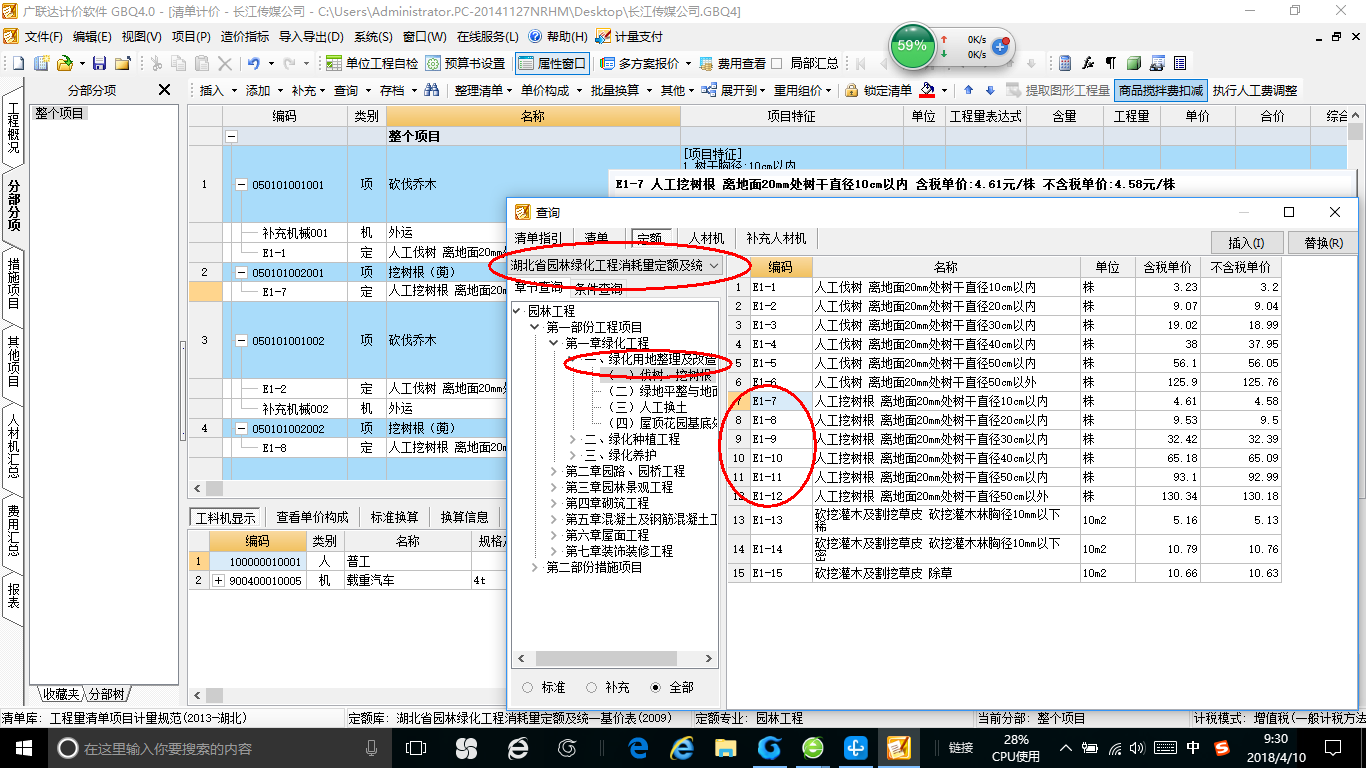Select row E1-15 除草 in query table
This screenshot has height=768, width=1366.
click(x=1003, y=573)
